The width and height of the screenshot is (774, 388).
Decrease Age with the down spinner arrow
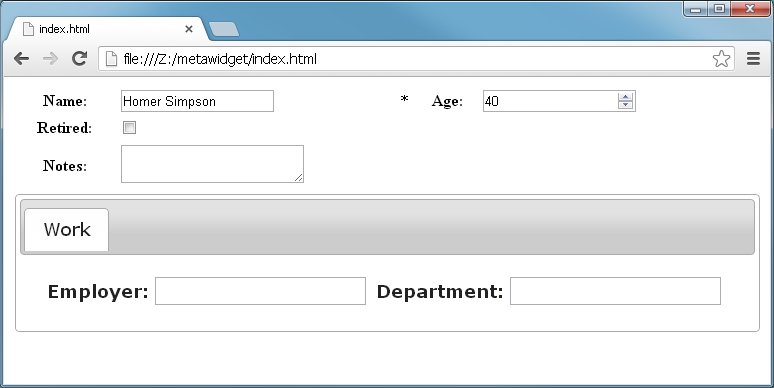625,105
